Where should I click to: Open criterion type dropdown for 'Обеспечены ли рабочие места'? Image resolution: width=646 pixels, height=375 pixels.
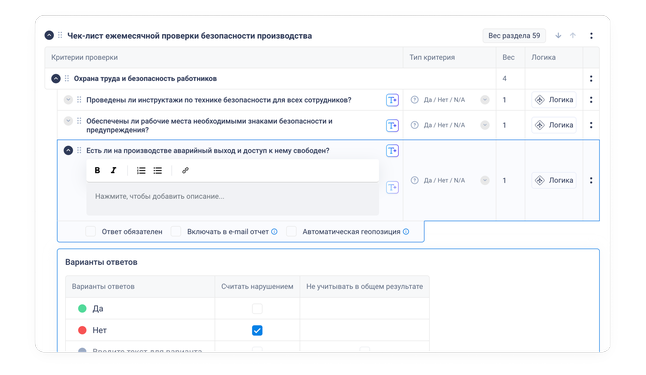coord(485,125)
